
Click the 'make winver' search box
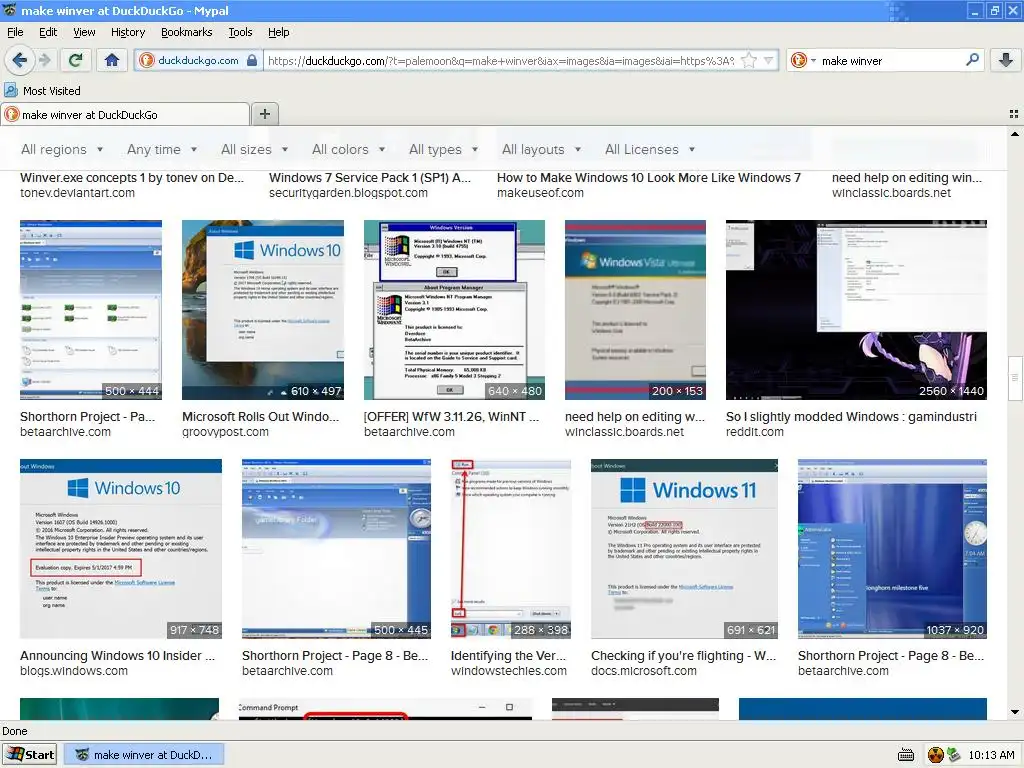tap(889, 61)
